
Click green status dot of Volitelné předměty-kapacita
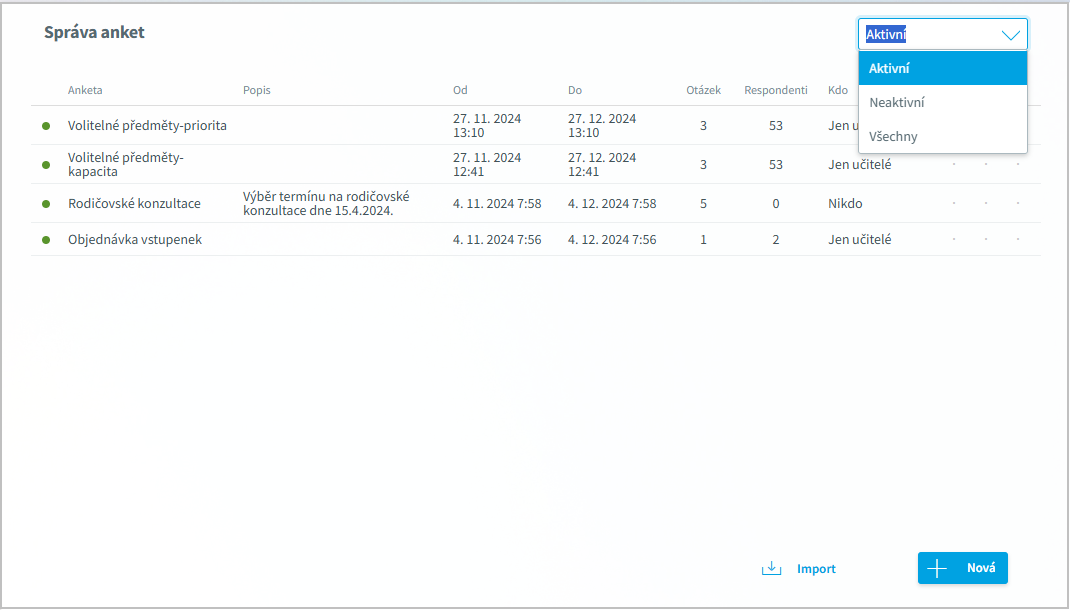pyautogui.click(x=46, y=164)
